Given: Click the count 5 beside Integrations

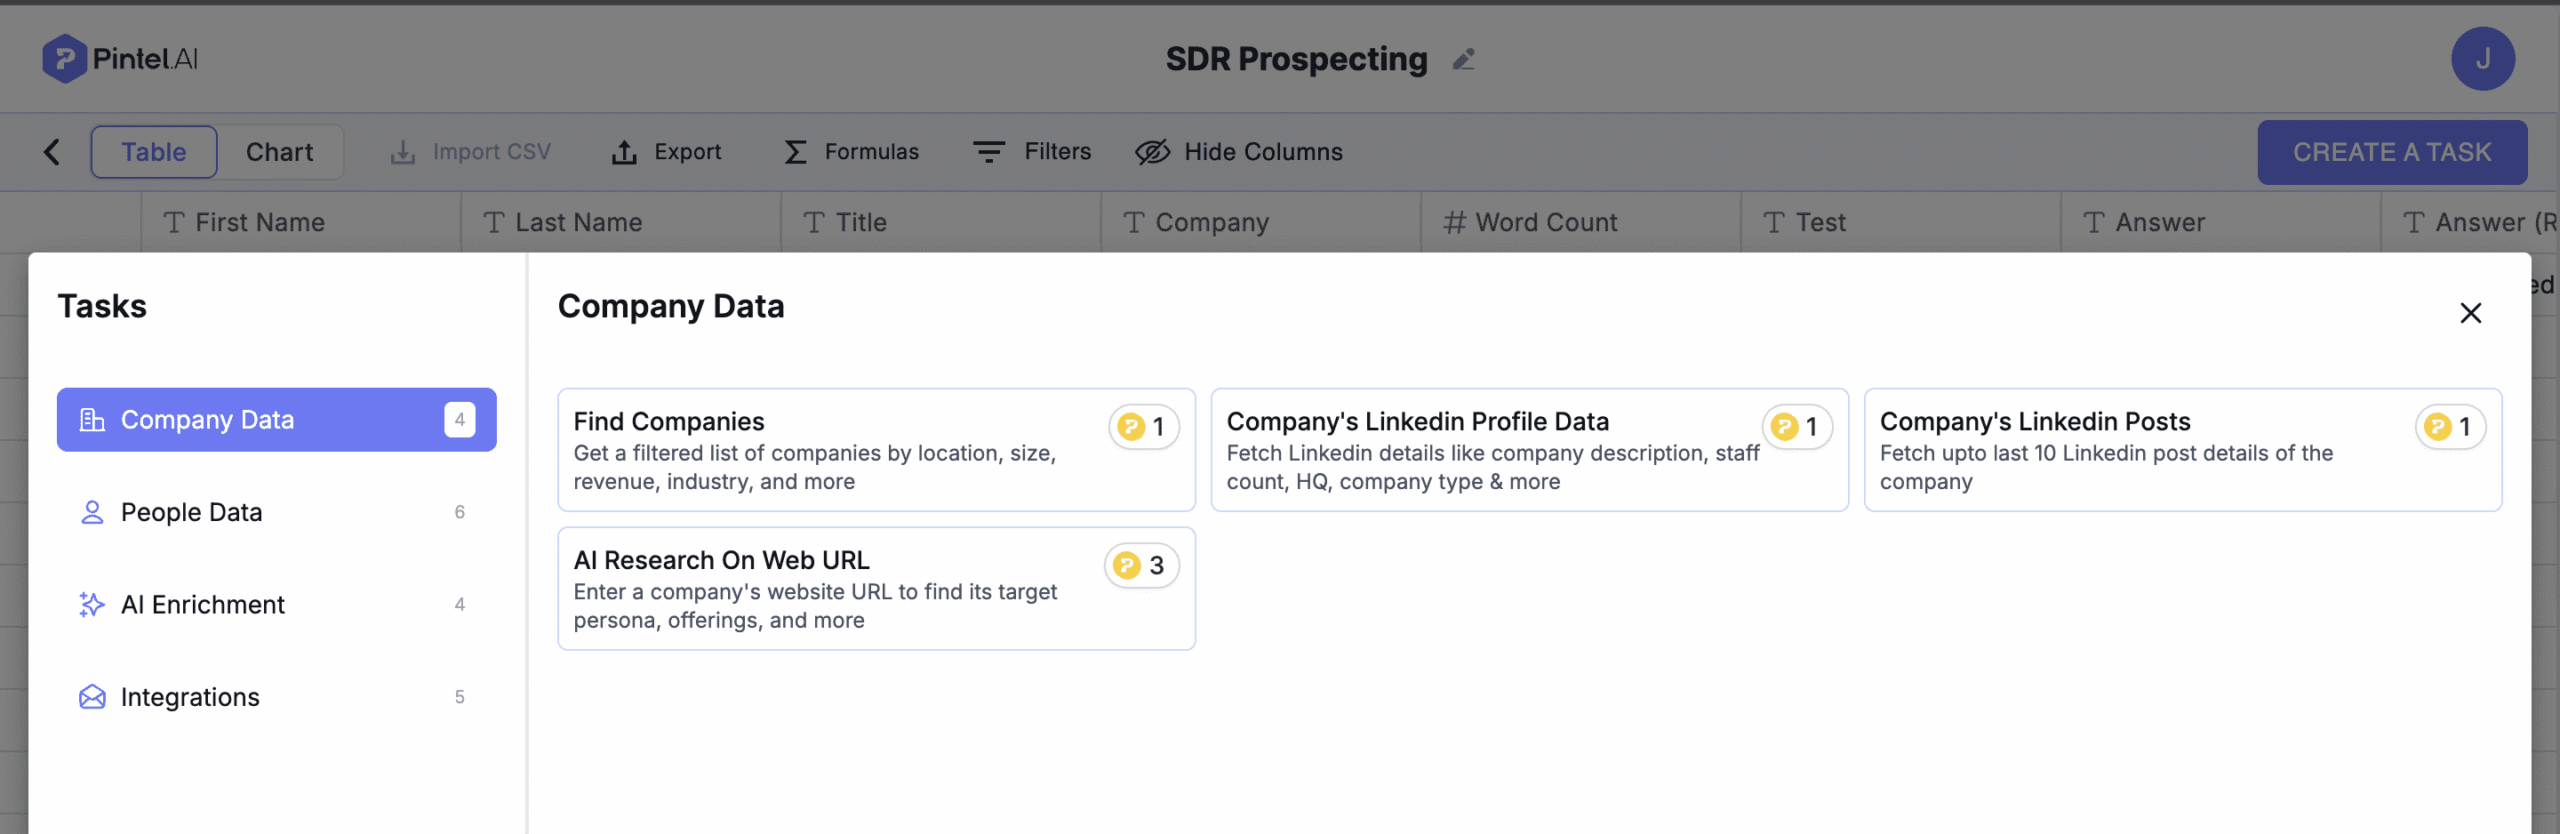Looking at the screenshot, I should (x=460, y=697).
